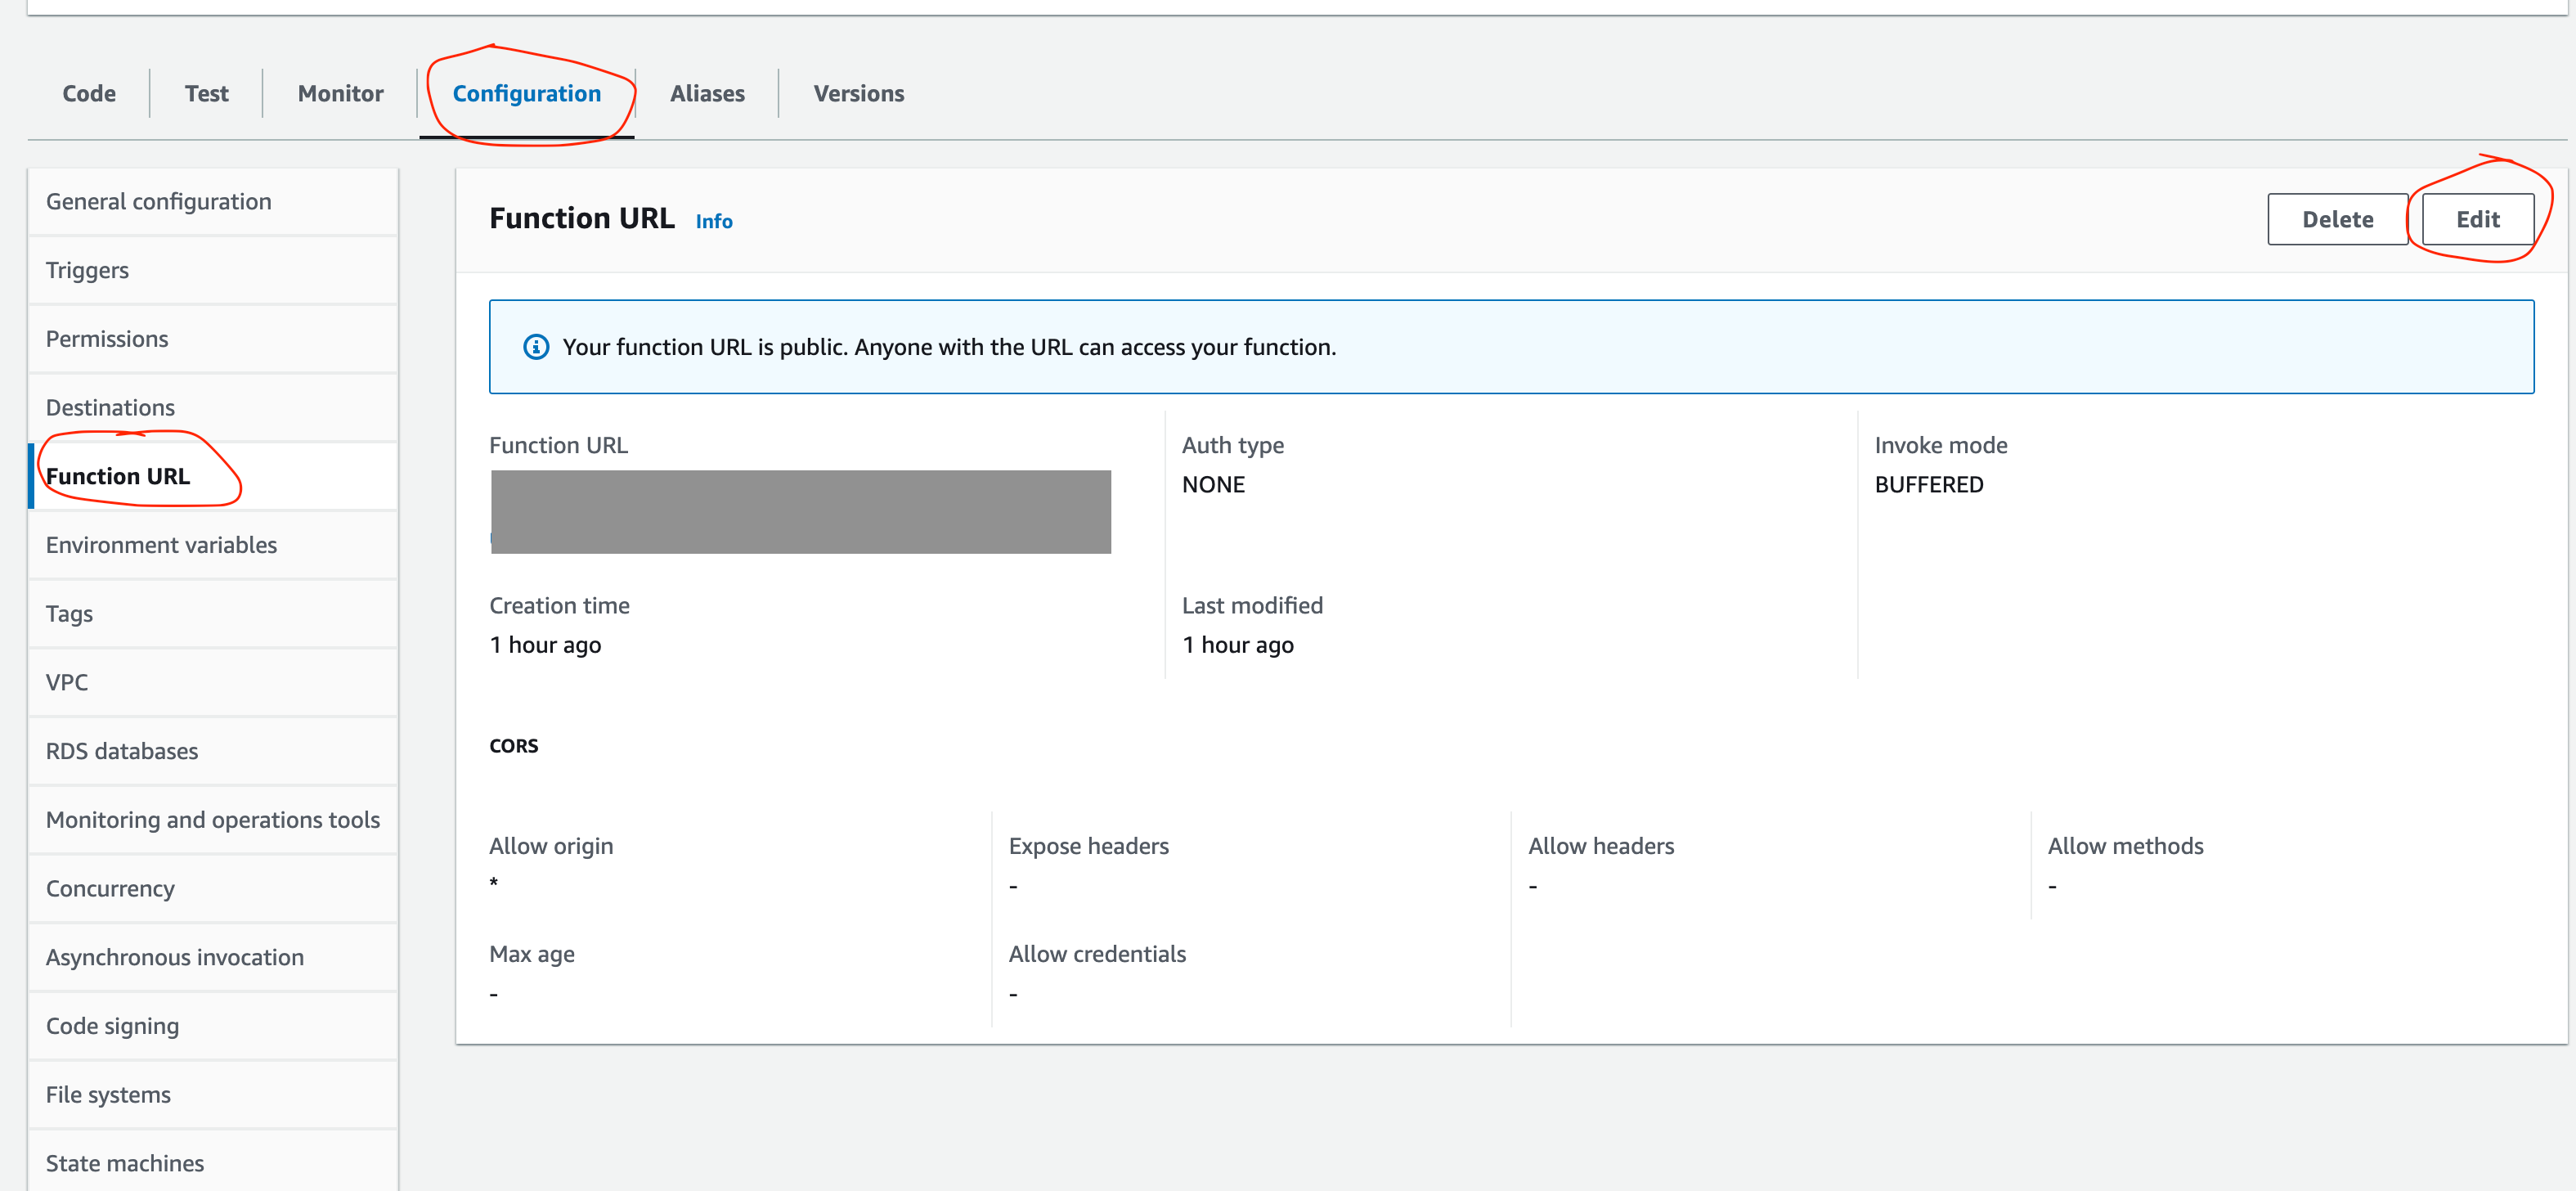The height and width of the screenshot is (1191, 2576).
Task: Select the Configuration tab
Action: [x=526, y=93]
